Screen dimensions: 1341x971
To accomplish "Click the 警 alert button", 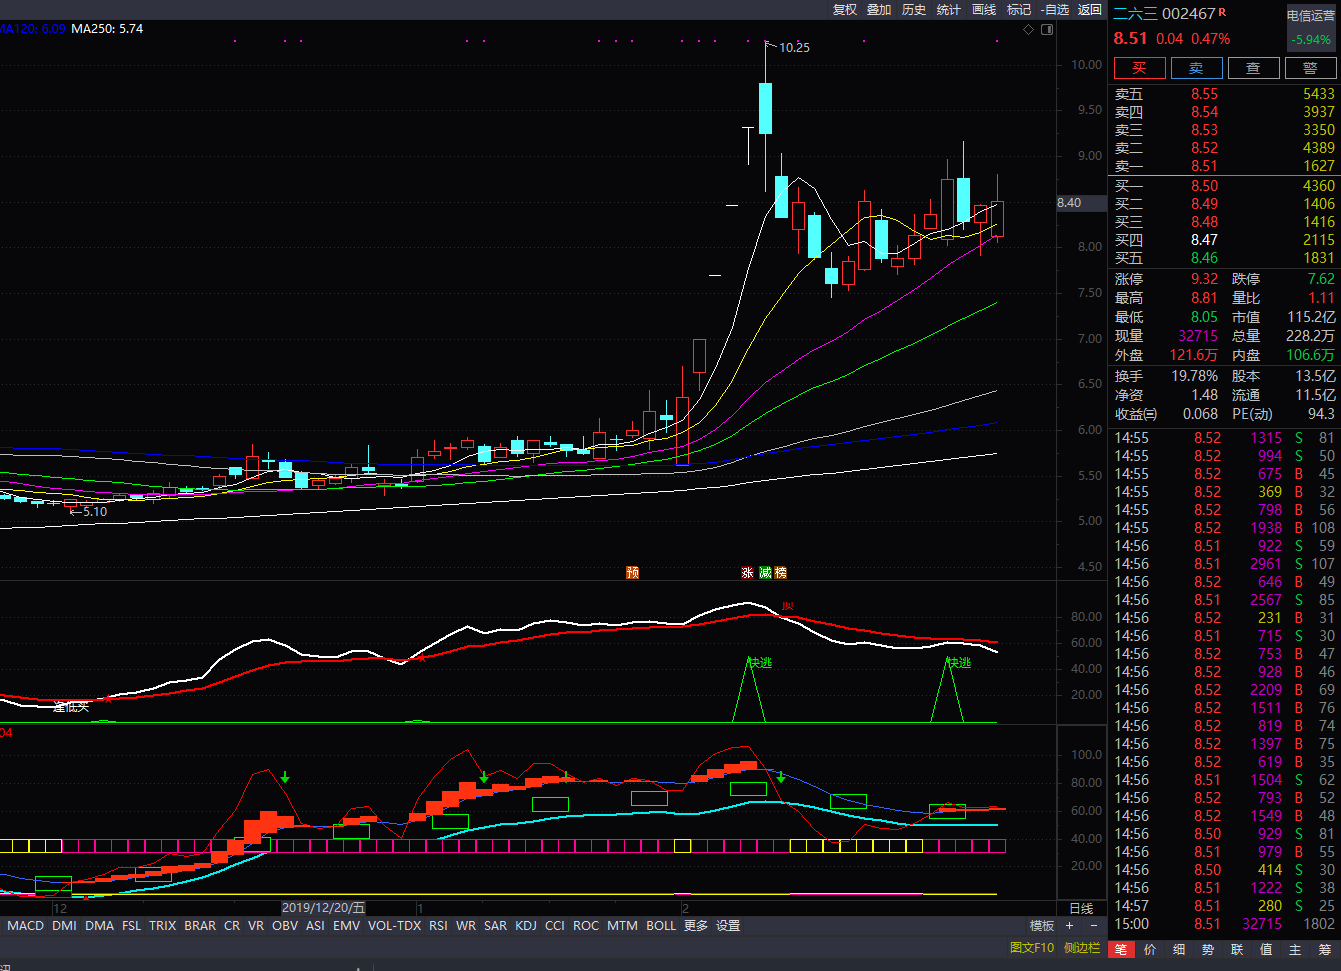I will (x=1310, y=68).
